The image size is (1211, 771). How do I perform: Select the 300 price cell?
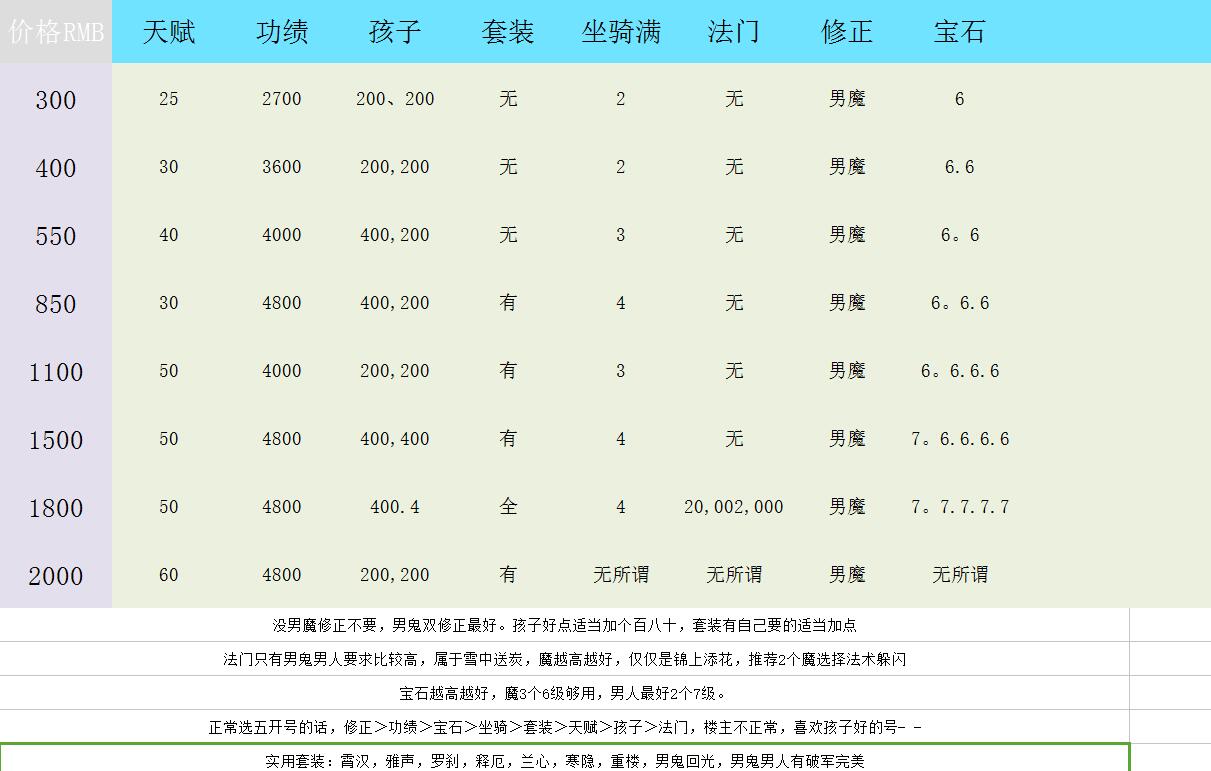point(56,100)
